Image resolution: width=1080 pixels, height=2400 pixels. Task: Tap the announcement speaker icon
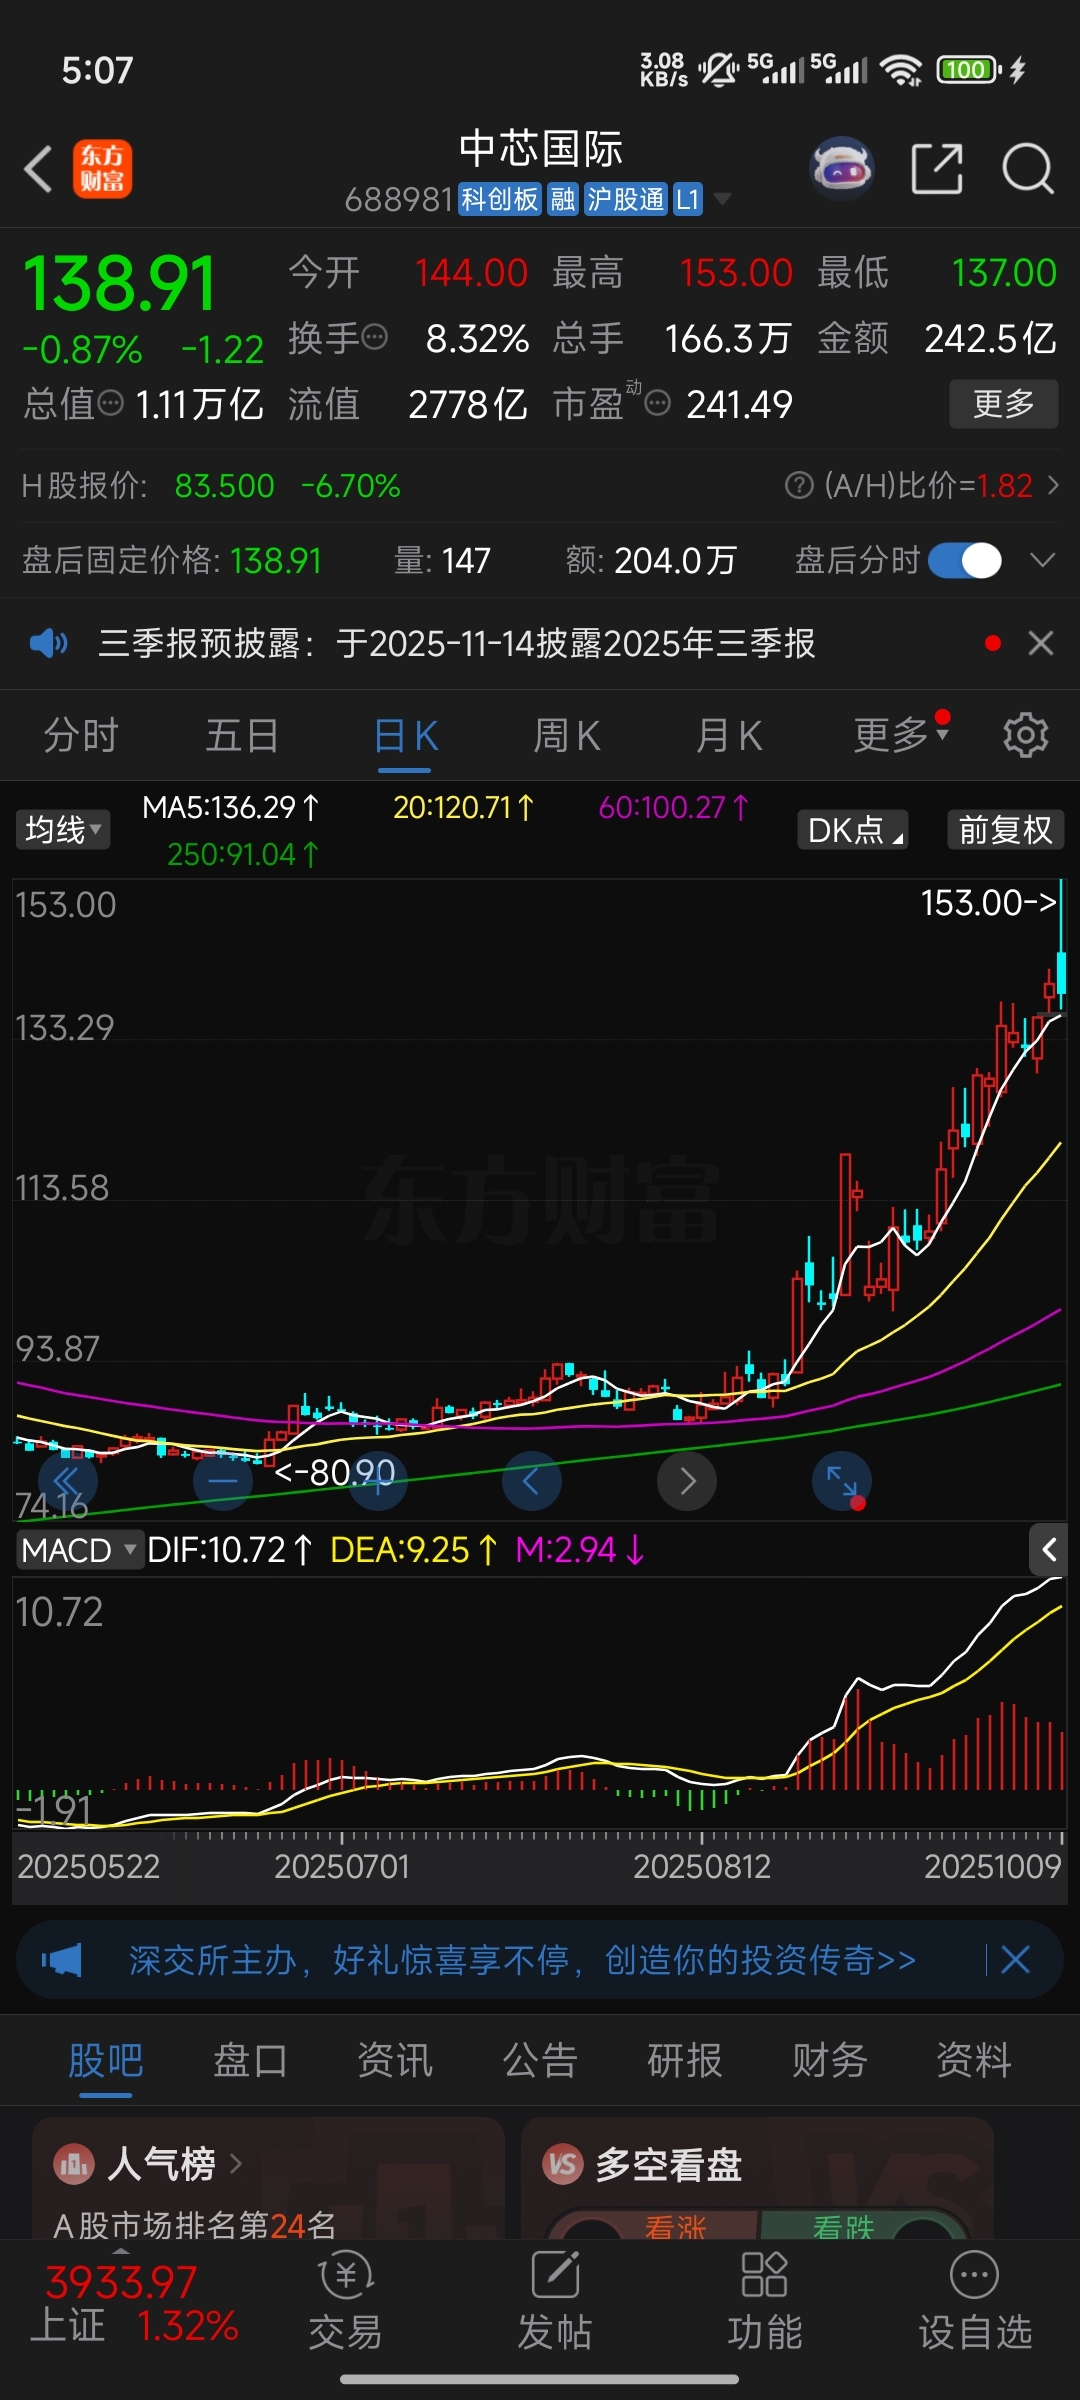click(48, 643)
